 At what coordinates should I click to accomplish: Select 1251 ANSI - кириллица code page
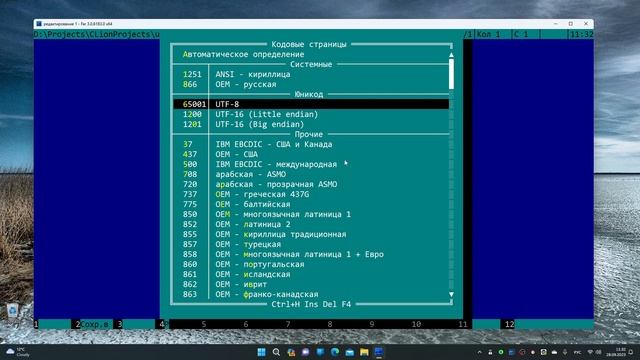pyautogui.click(x=311, y=74)
